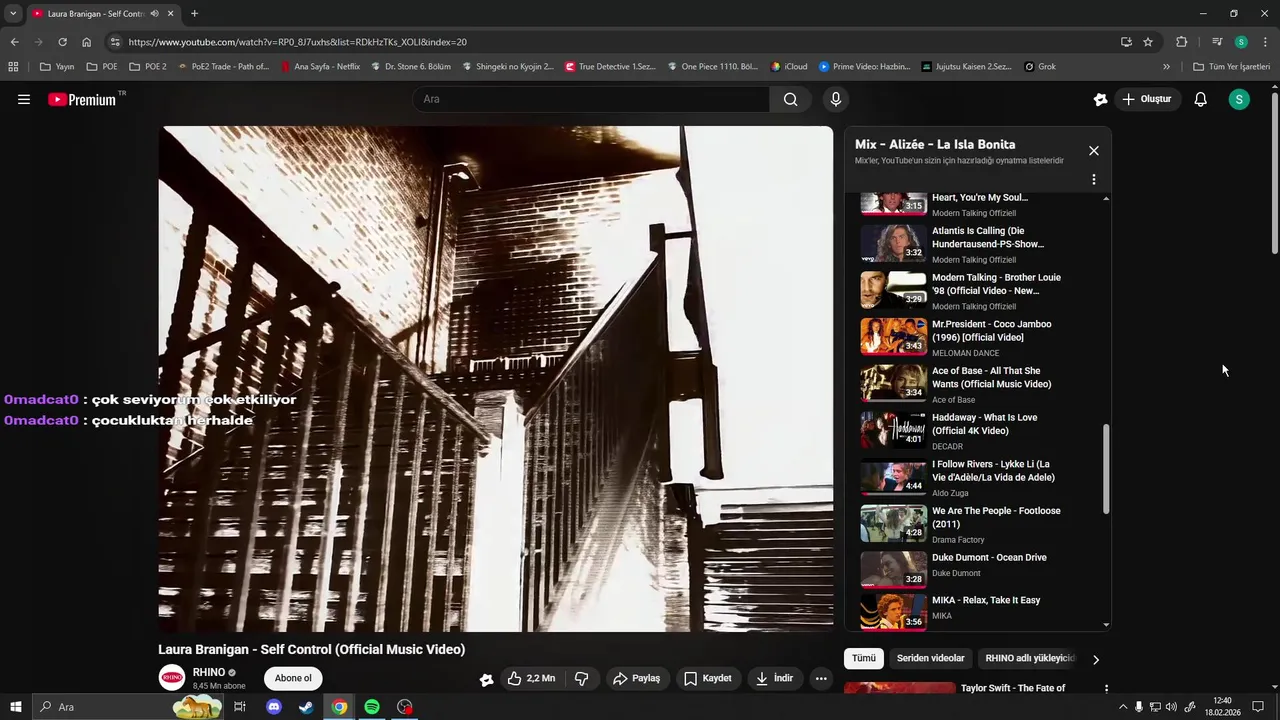Select the RHINO adlı yükleyiciden chip
This screenshot has width=1280, height=720.
(1030, 658)
